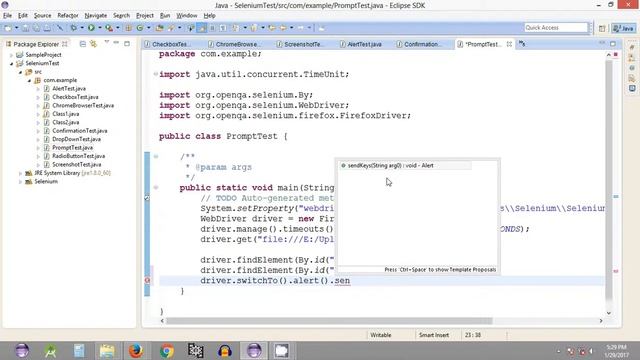The width and height of the screenshot is (640, 360).
Task: Click the Run Last Tool icon with the red toolbox
Action: pyautogui.click(x=109, y=28)
